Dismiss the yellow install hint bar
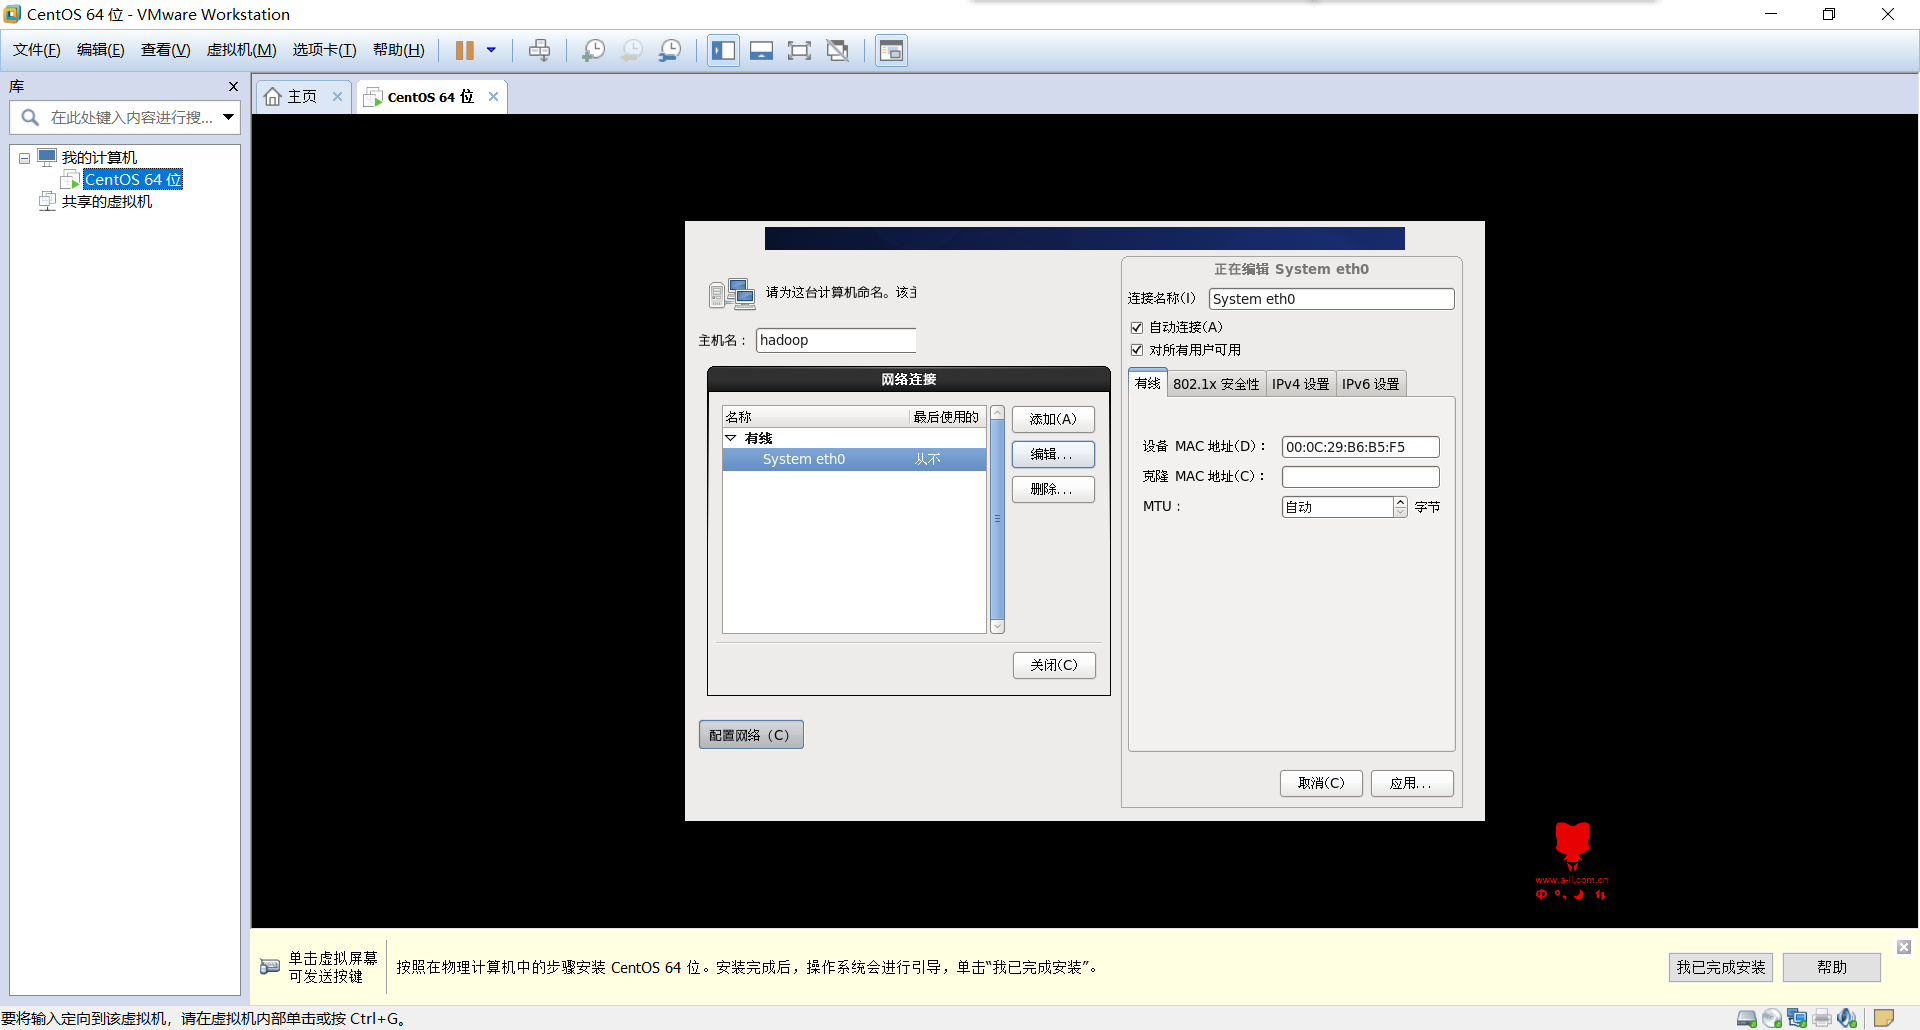1920x1030 pixels. point(1904,946)
